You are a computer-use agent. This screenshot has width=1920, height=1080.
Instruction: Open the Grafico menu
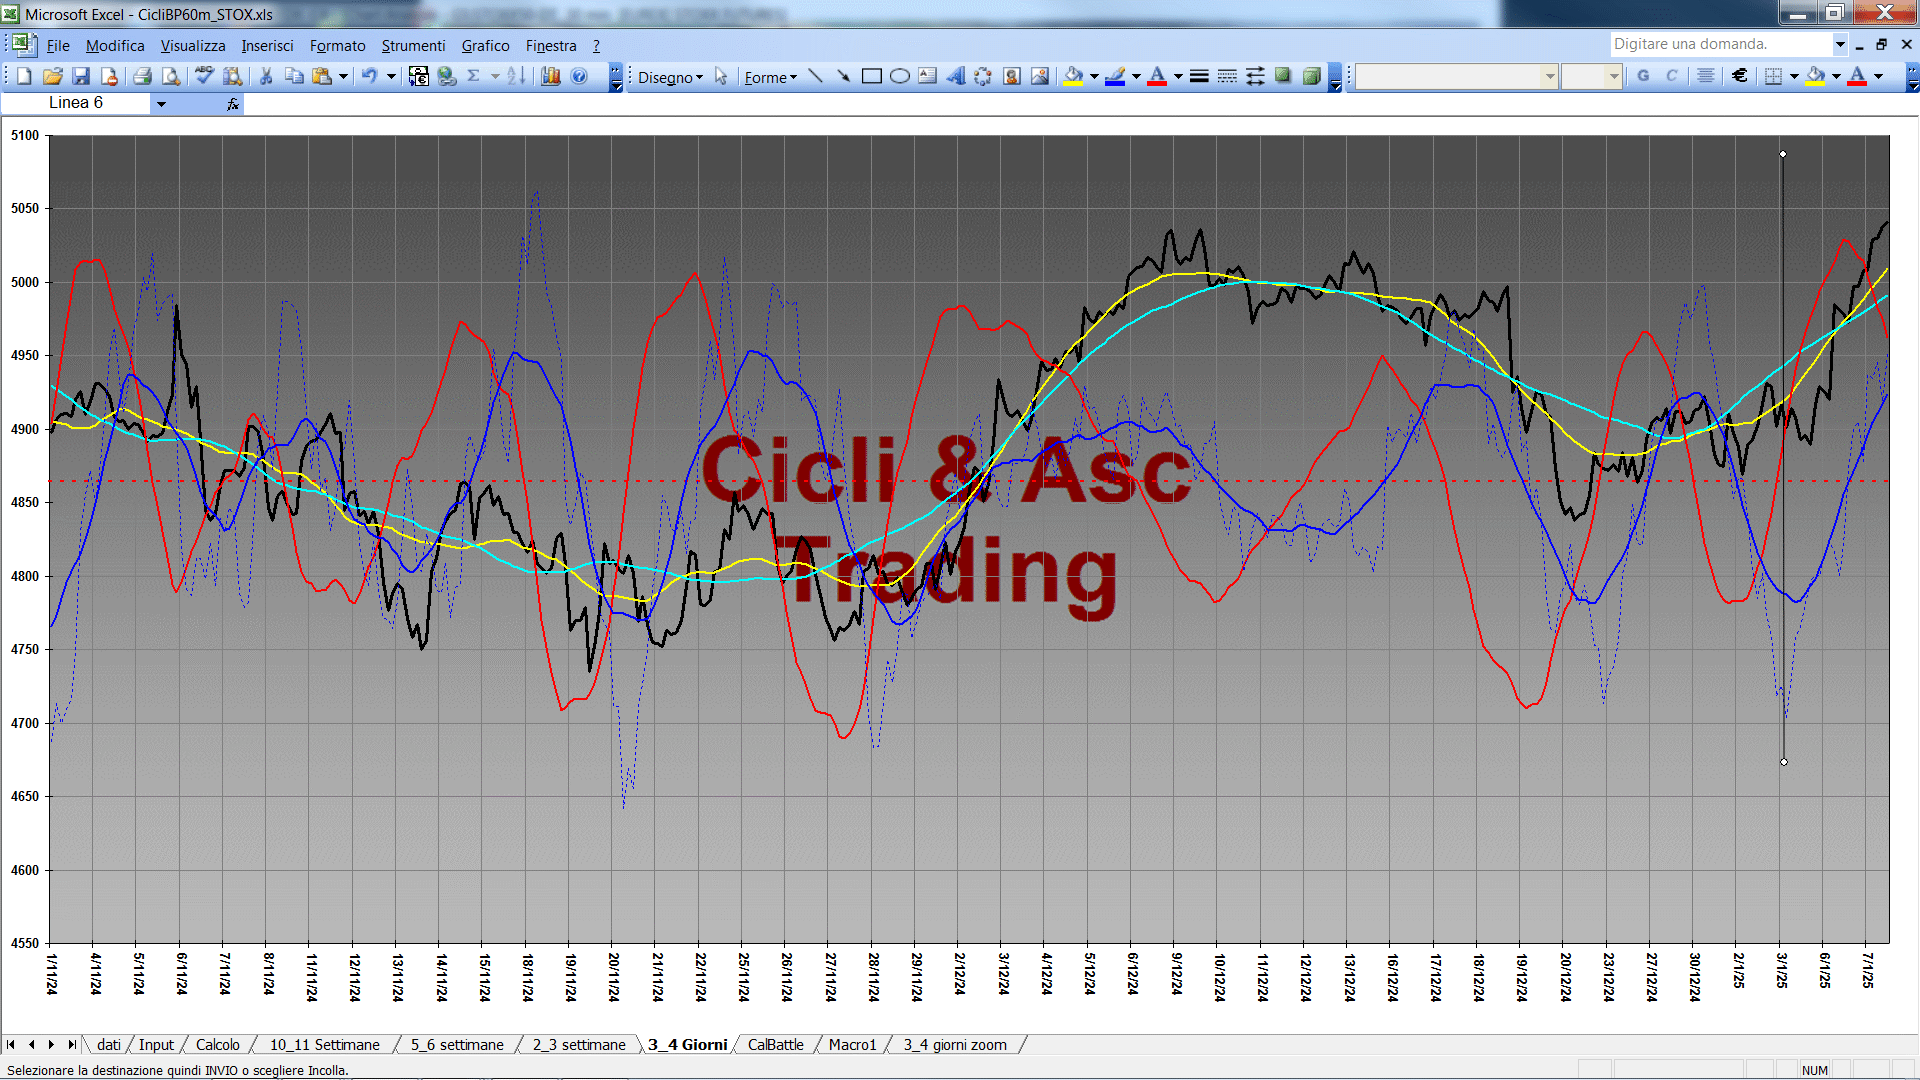pyautogui.click(x=485, y=46)
